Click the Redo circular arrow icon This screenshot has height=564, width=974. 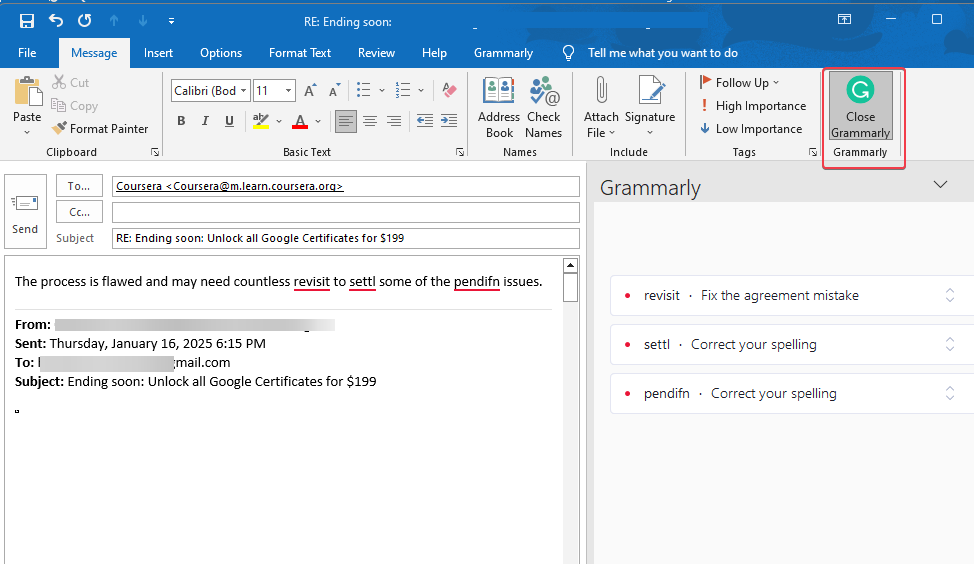pos(84,21)
